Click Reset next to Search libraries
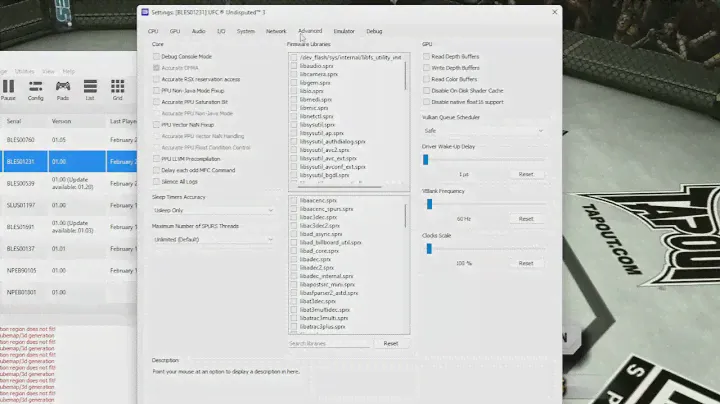 tap(391, 343)
